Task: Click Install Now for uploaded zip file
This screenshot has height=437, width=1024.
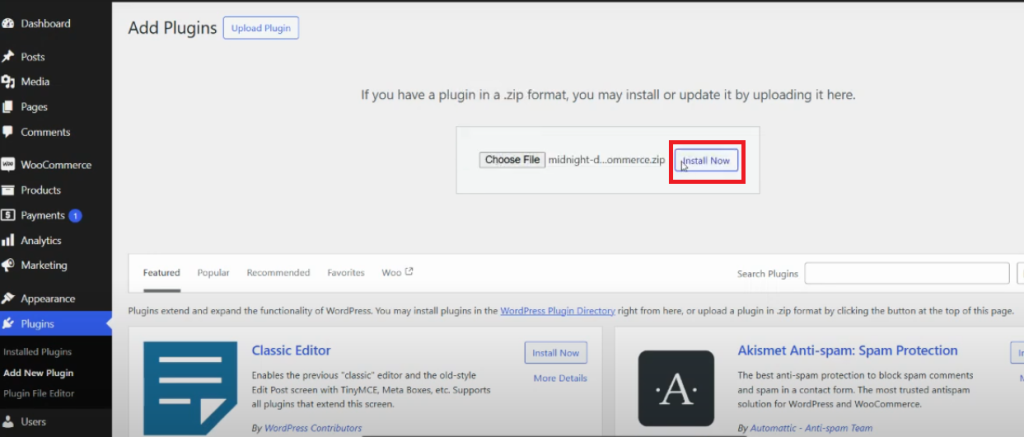Action: click(707, 160)
